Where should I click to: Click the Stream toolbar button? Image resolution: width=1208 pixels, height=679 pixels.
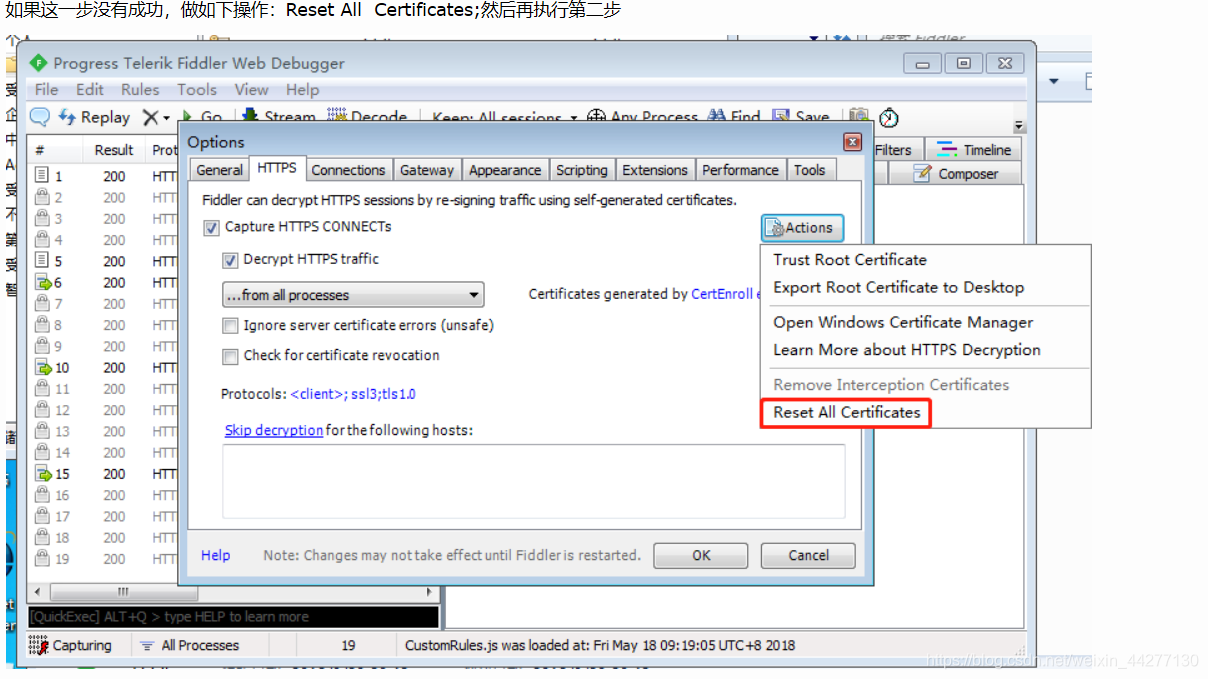click(x=277, y=117)
